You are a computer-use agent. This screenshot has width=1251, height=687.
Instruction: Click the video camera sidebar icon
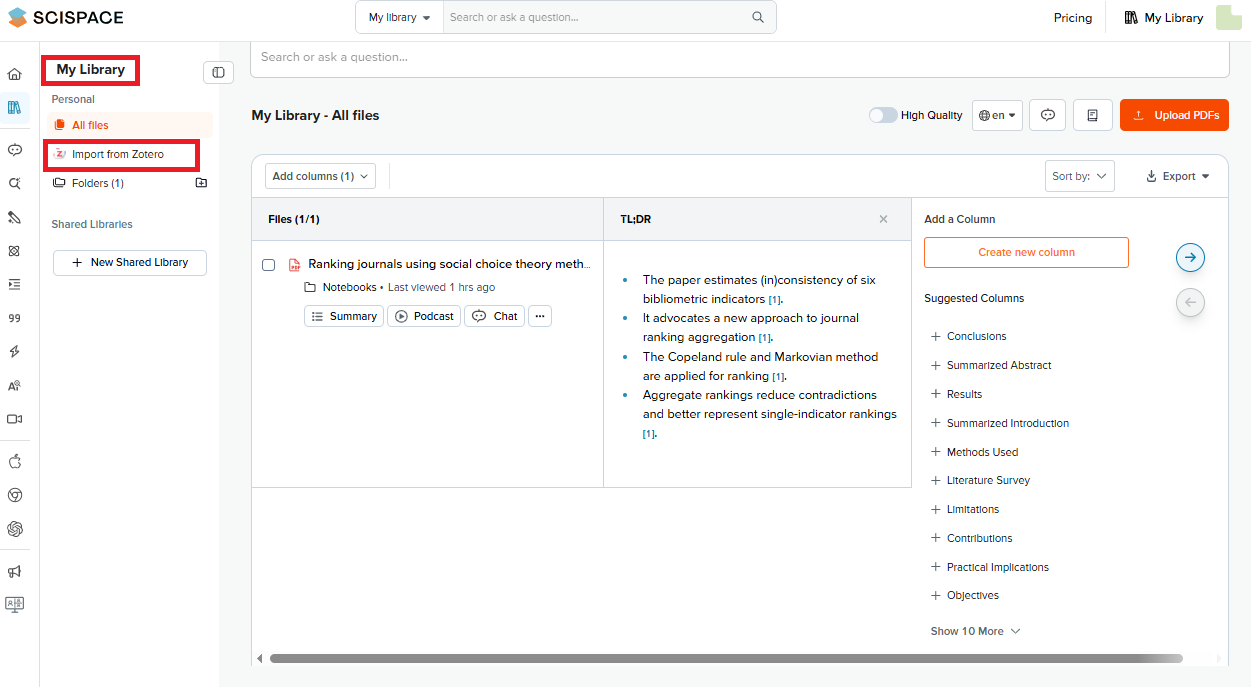point(14,419)
